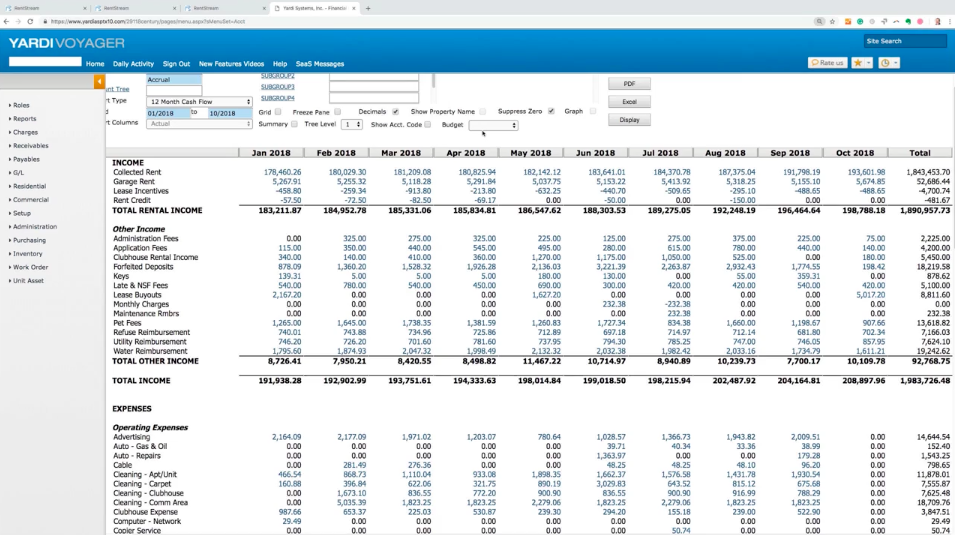
Task: Open the favorites star dropdown arrow
Action: [869, 63]
